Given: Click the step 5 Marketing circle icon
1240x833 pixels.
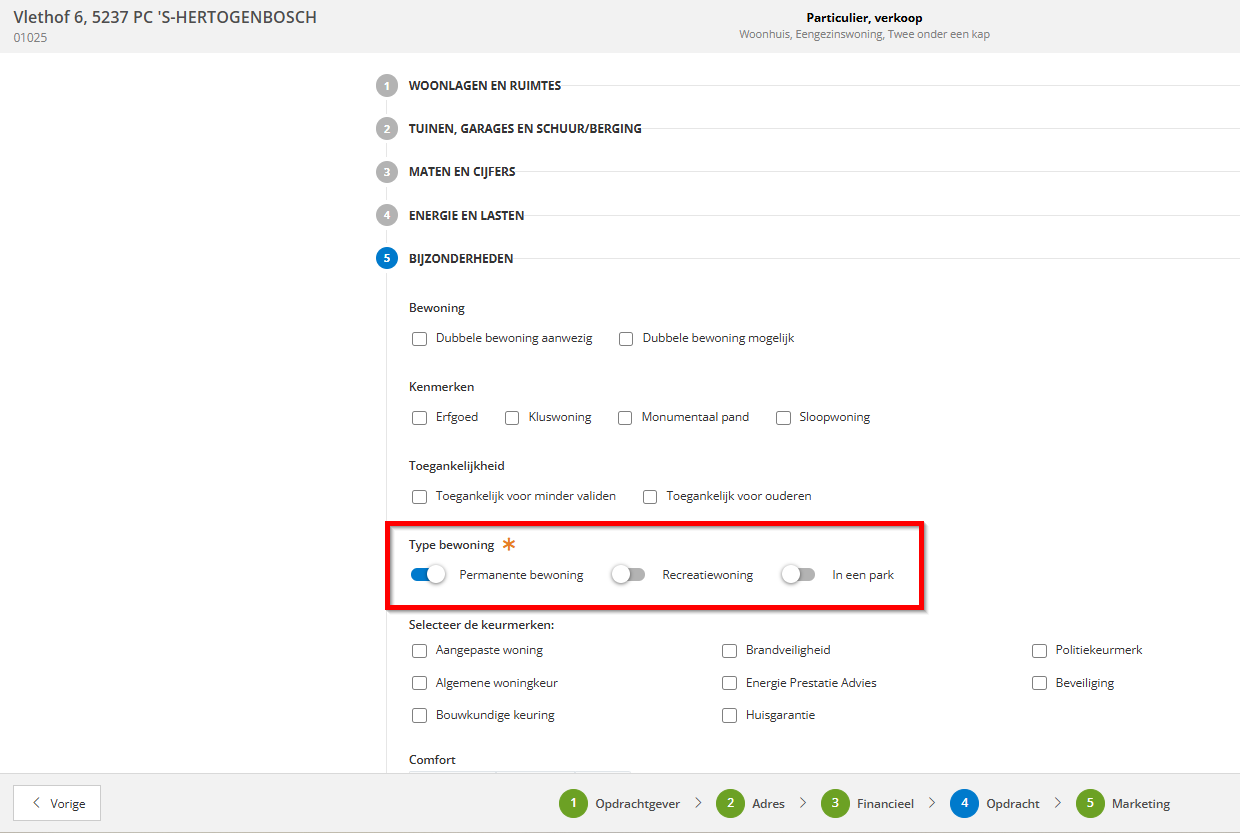Looking at the screenshot, I should tap(1090, 803).
